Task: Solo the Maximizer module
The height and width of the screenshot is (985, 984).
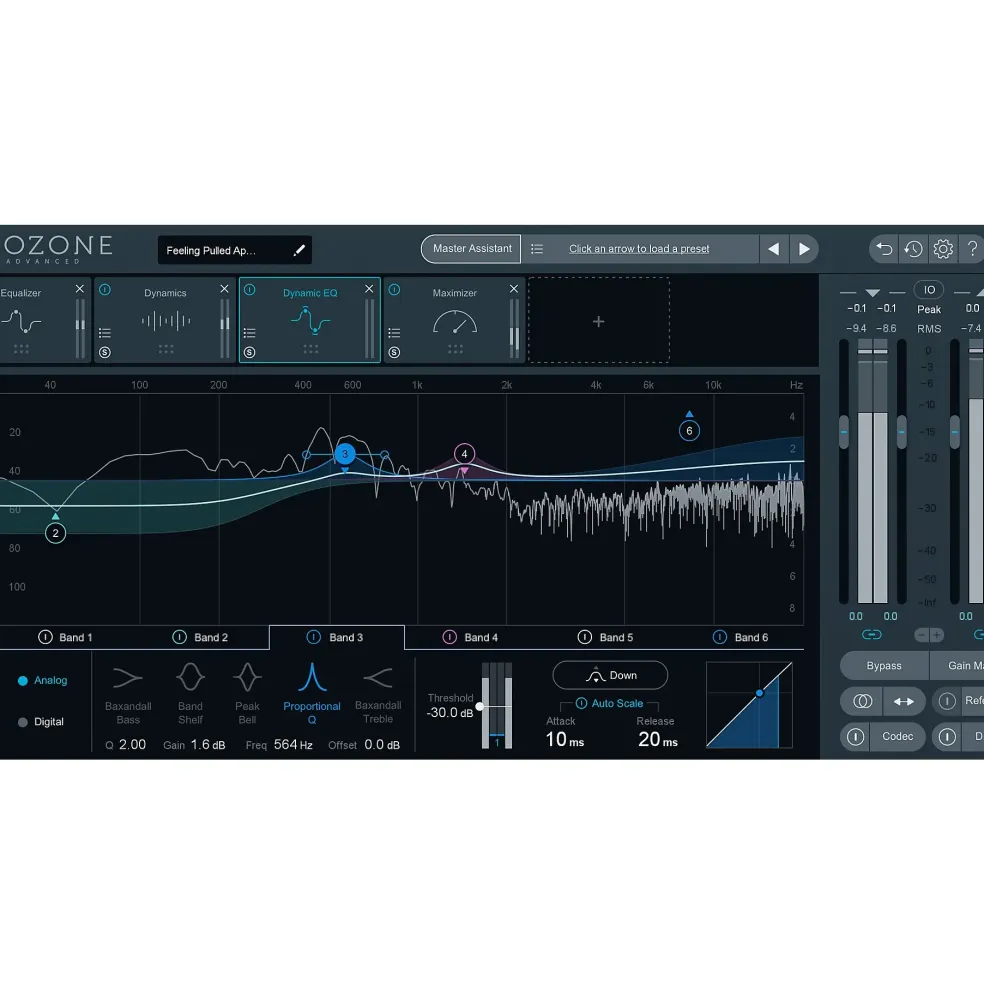Action: point(394,352)
